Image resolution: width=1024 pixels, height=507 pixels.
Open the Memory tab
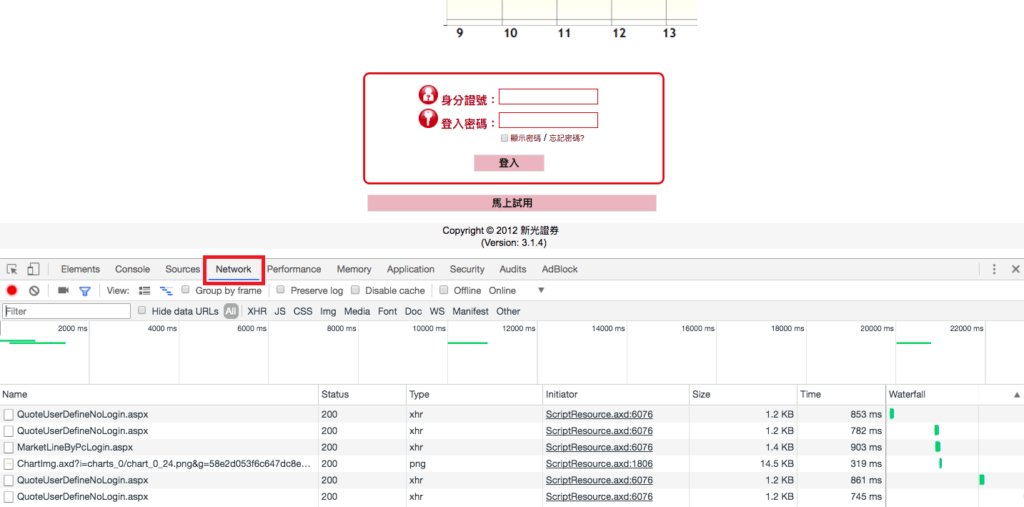[x=354, y=269]
